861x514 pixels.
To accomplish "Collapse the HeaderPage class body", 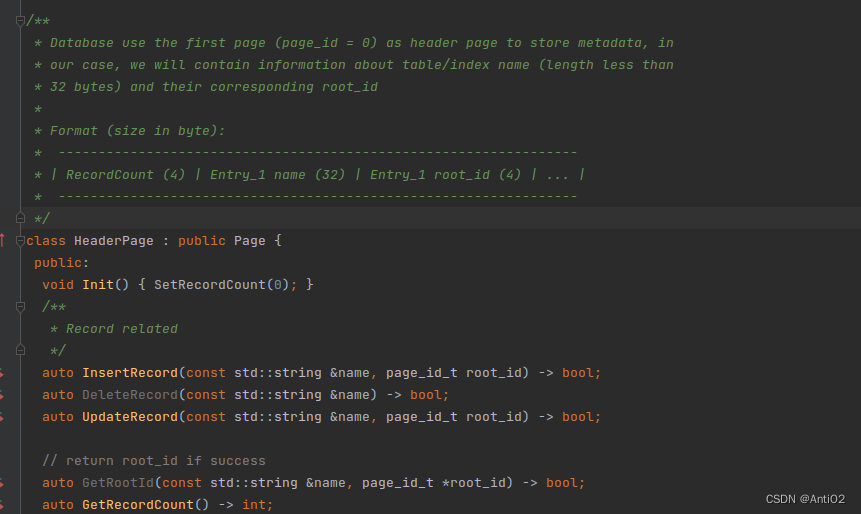I will 20,240.
